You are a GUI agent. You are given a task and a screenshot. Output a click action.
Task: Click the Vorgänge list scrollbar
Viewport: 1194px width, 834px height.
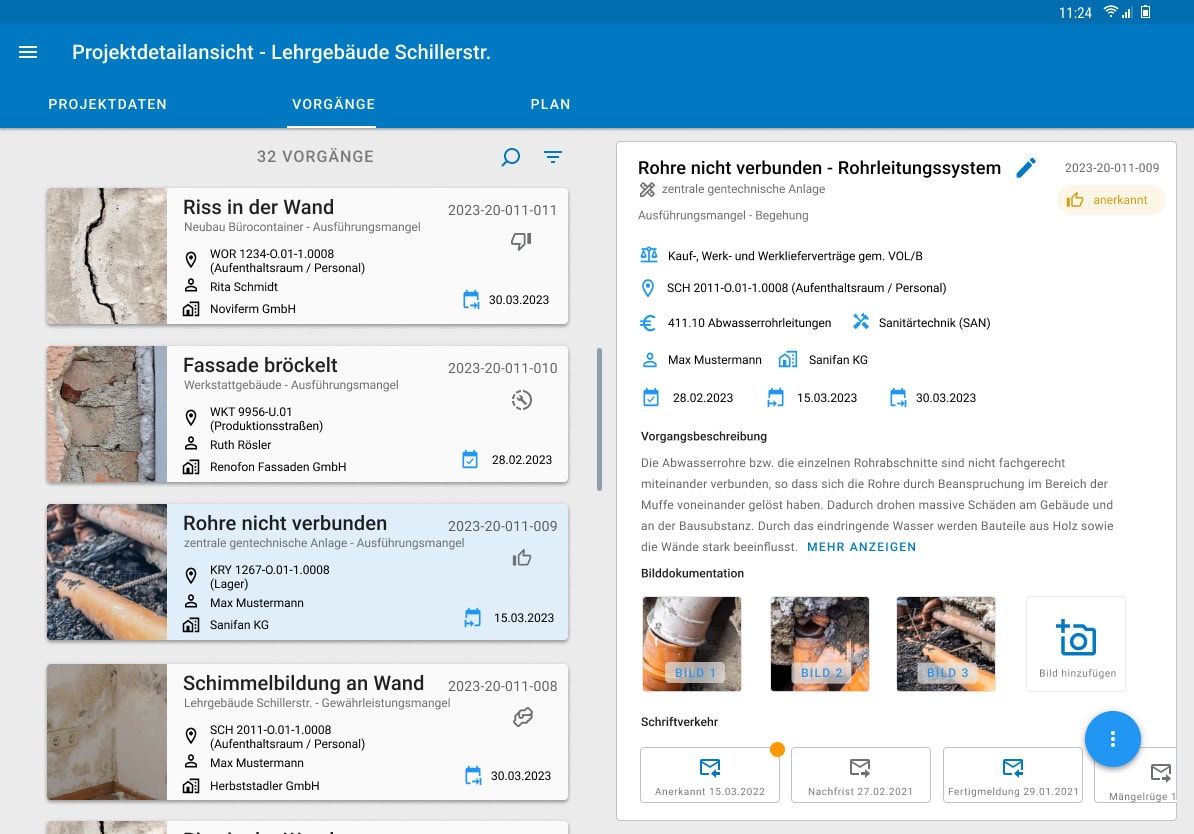click(x=600, y=419)
